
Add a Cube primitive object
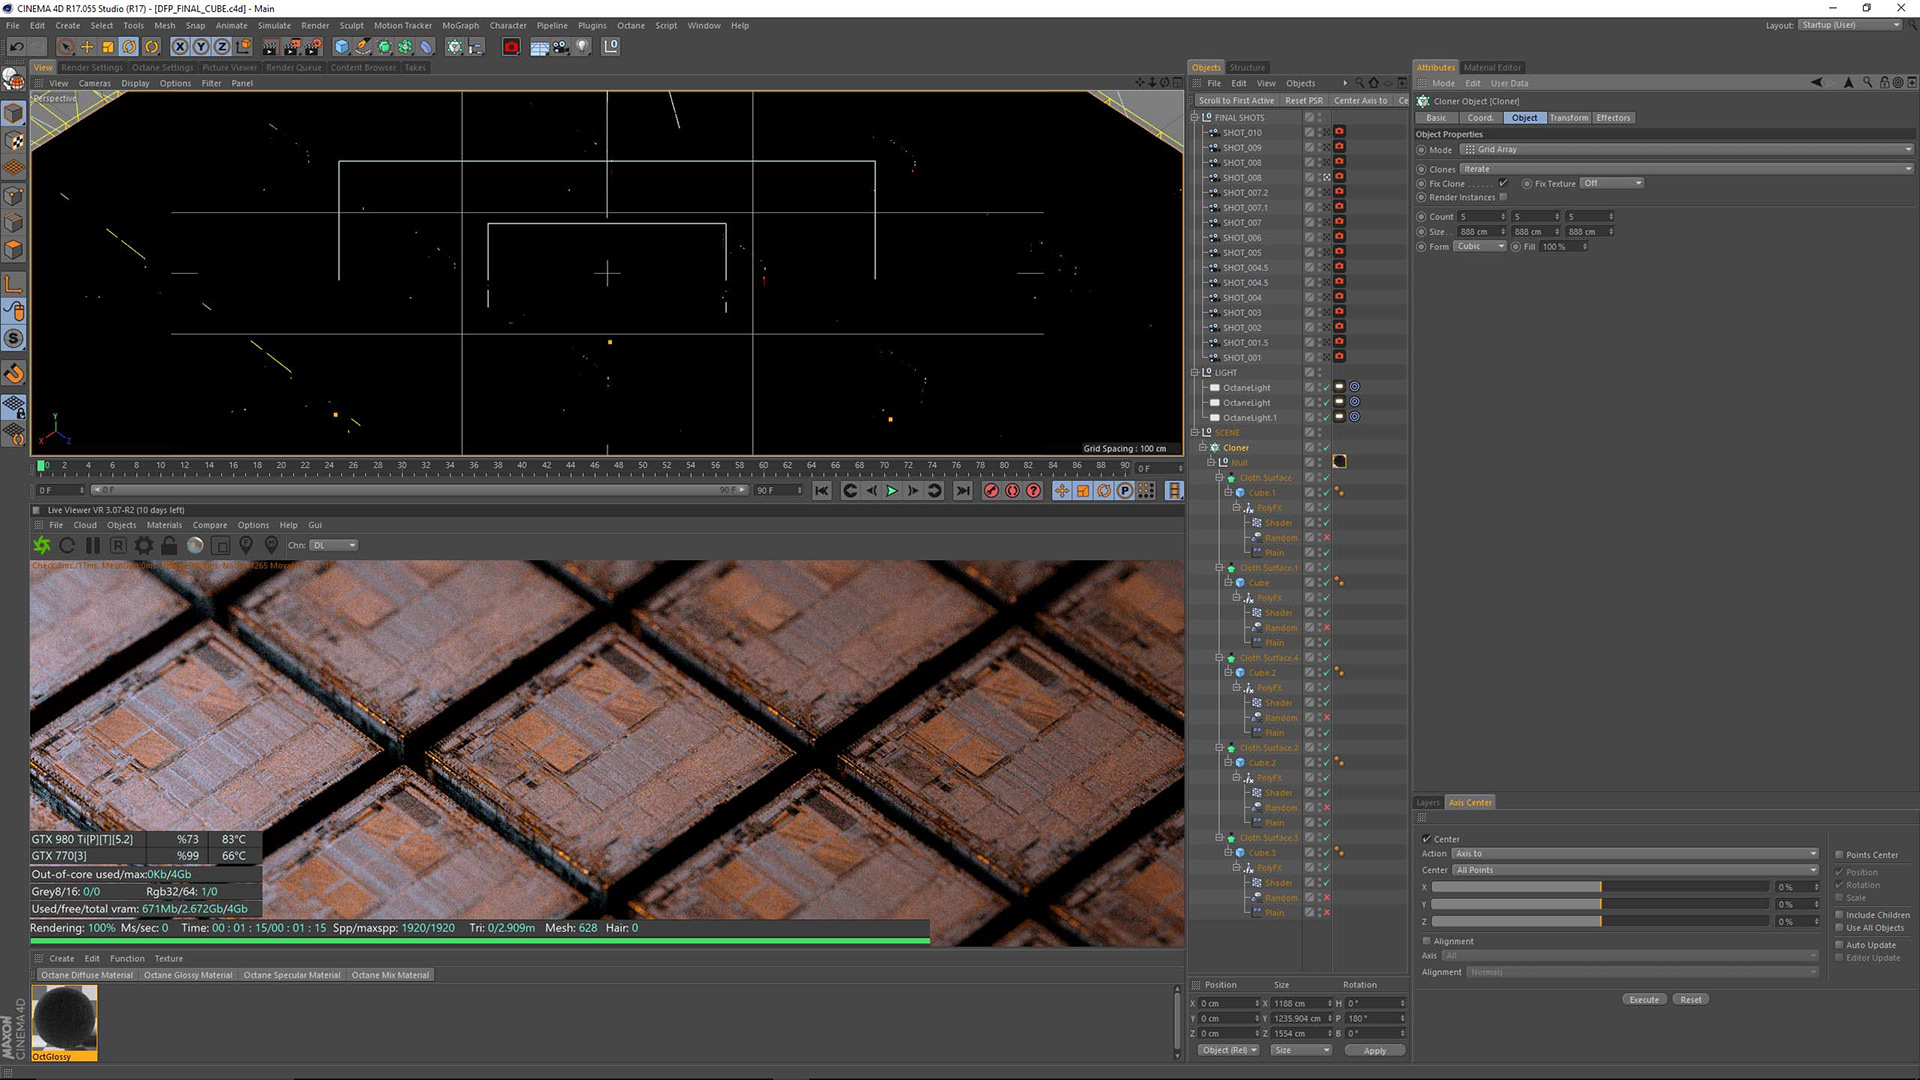pos(342,46)
